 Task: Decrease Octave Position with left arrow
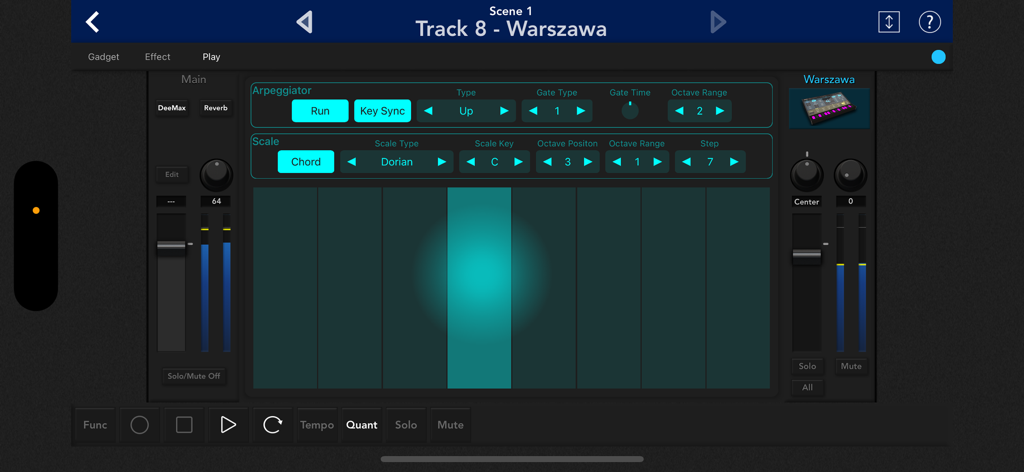pos(547,162)
